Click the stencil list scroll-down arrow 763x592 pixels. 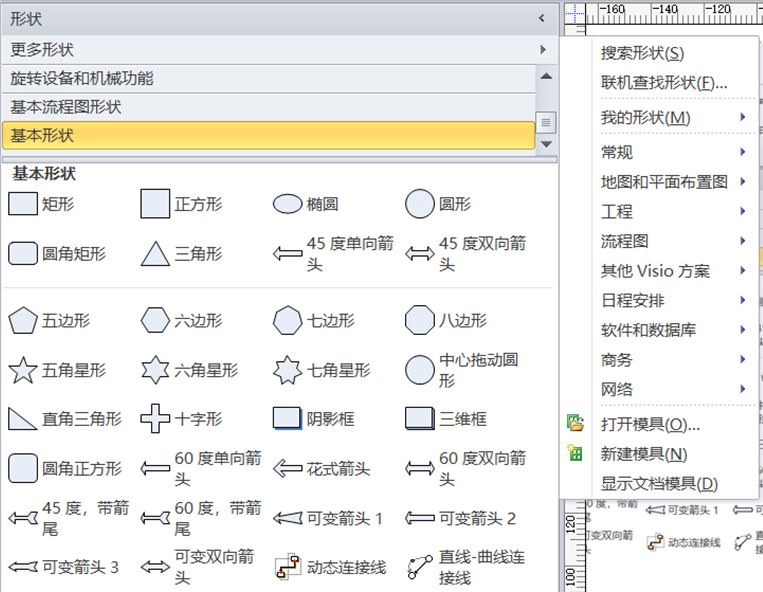click(x=546, y=144)
